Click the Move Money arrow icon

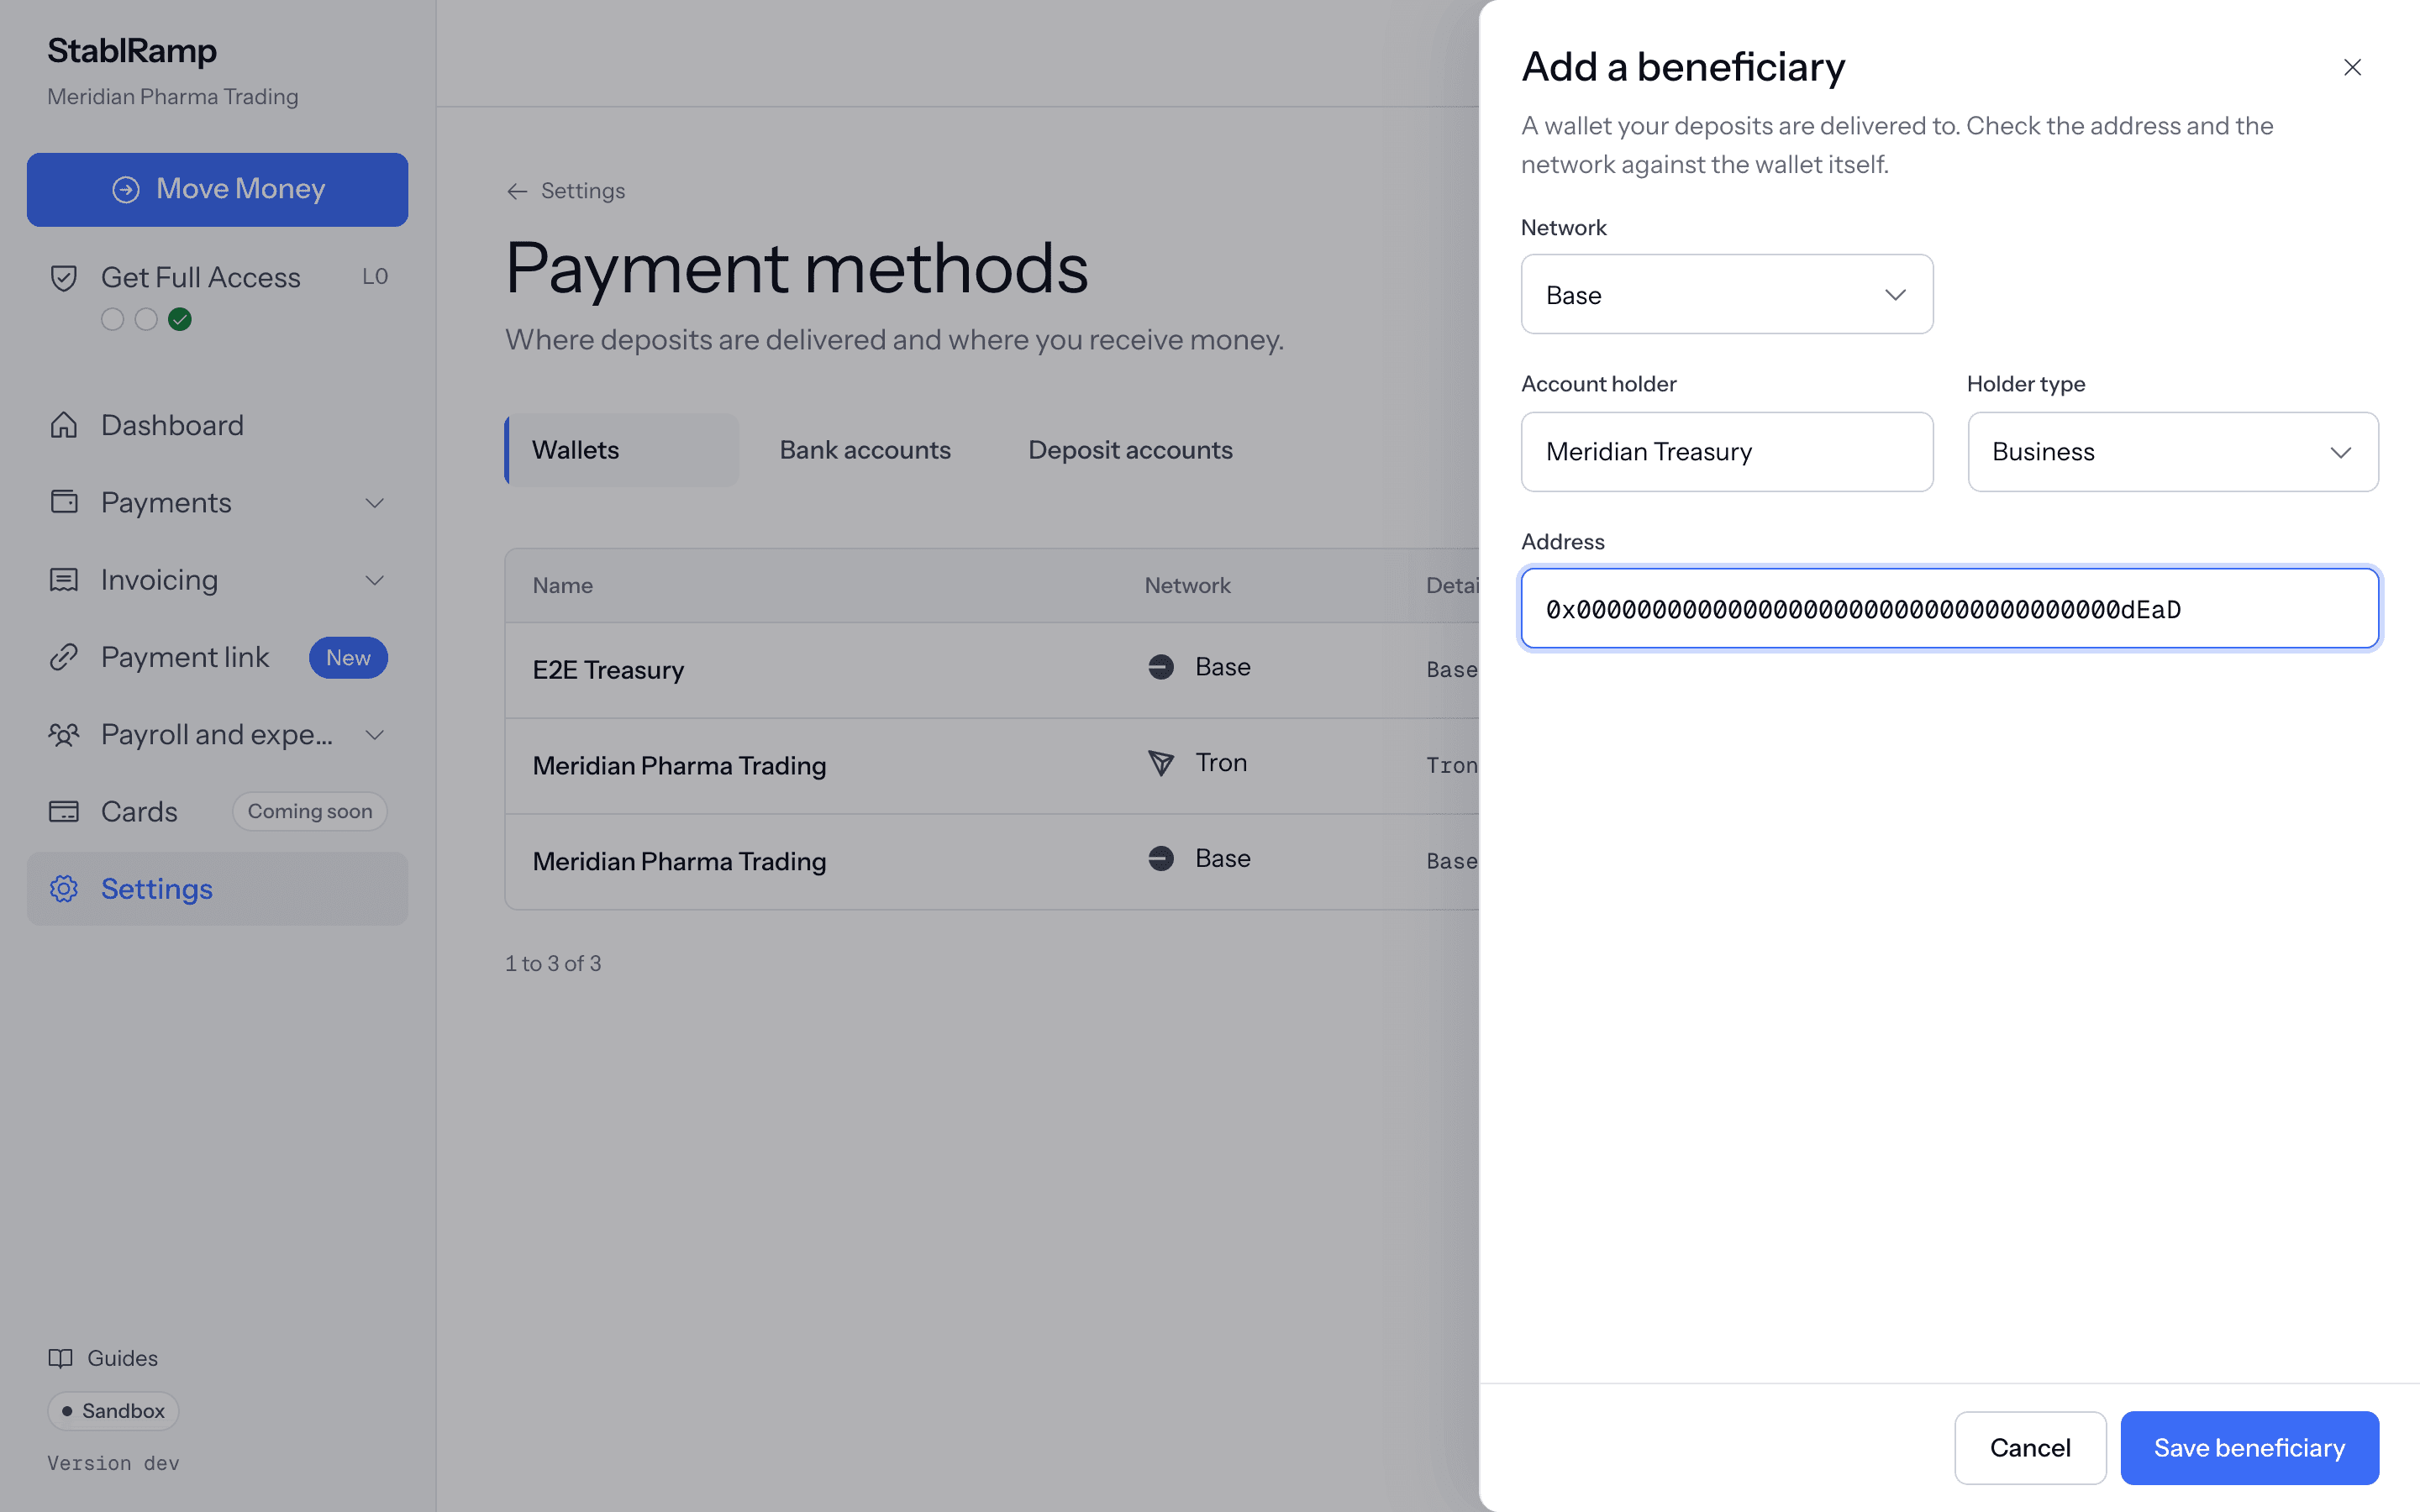click(125, 189)
